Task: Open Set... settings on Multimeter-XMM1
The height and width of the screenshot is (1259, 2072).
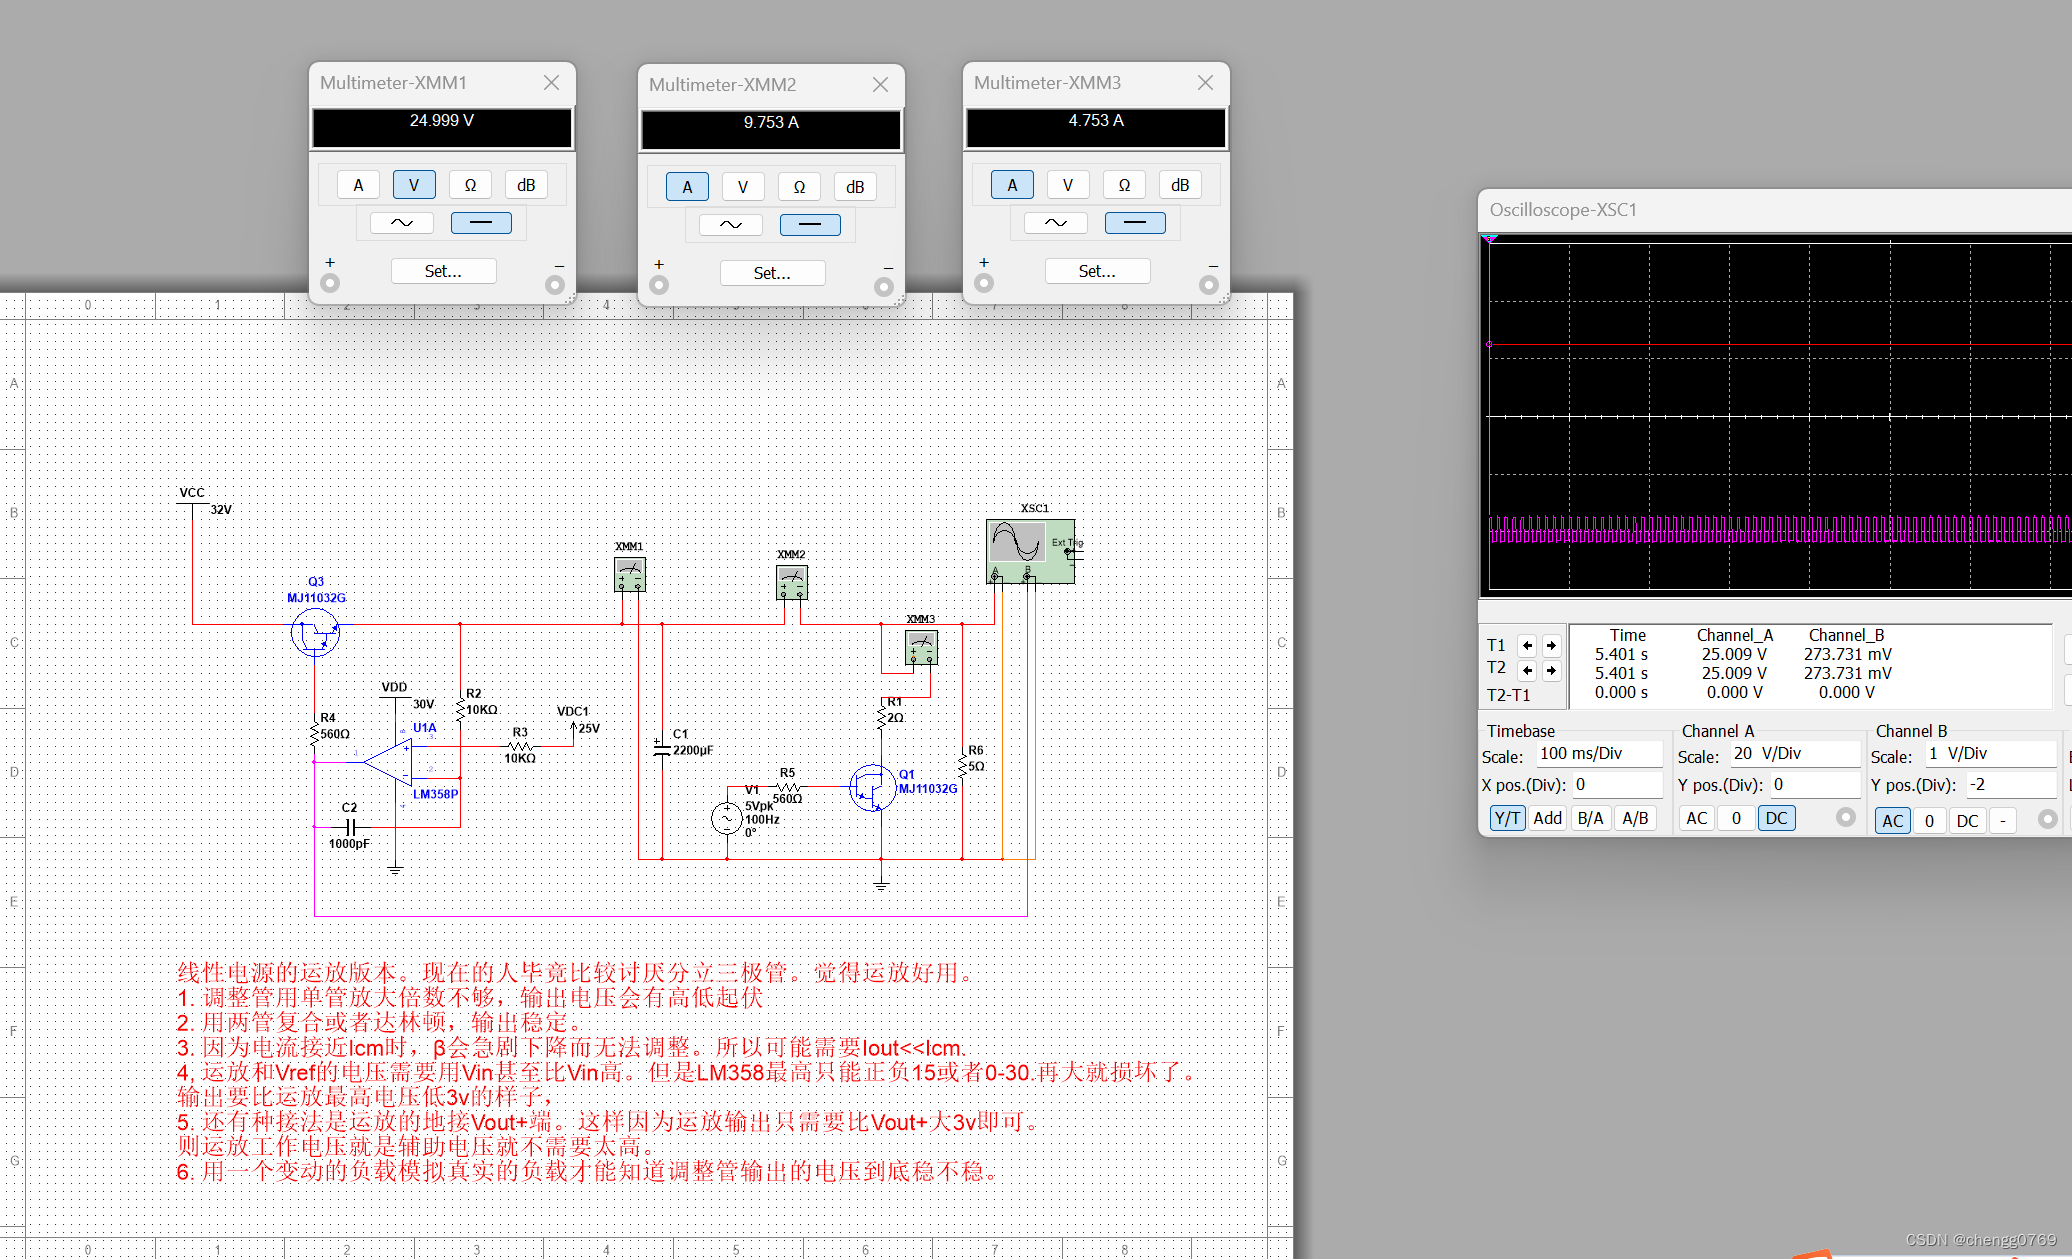Action: tap(443, 271)
